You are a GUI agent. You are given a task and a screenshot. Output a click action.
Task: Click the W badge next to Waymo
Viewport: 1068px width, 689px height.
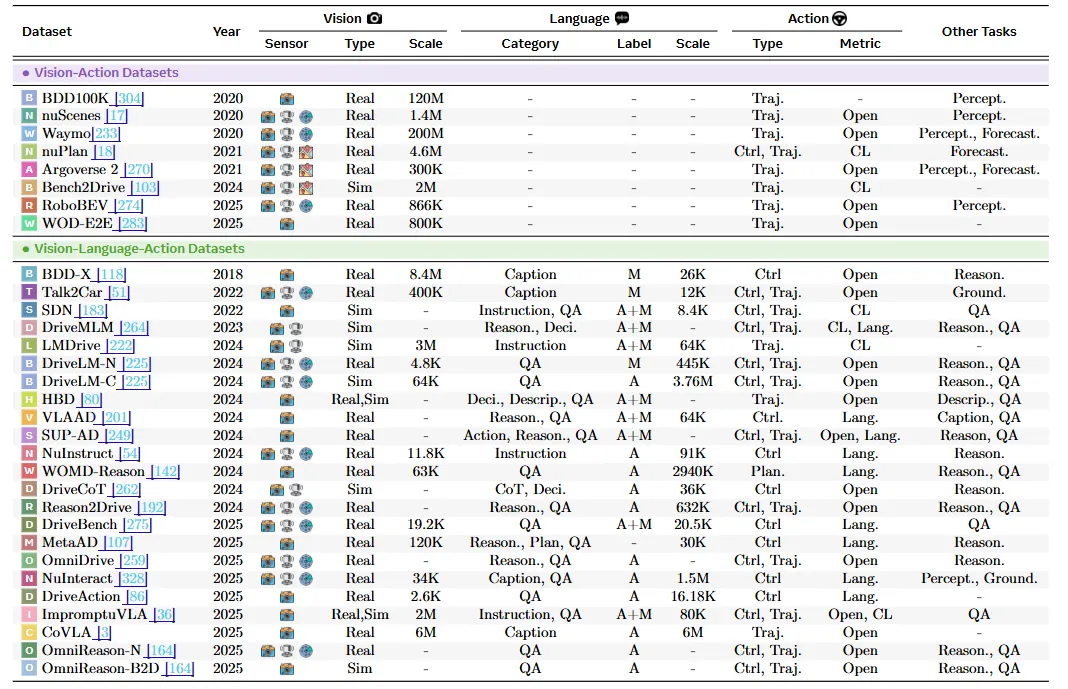(x=29, y=133)
